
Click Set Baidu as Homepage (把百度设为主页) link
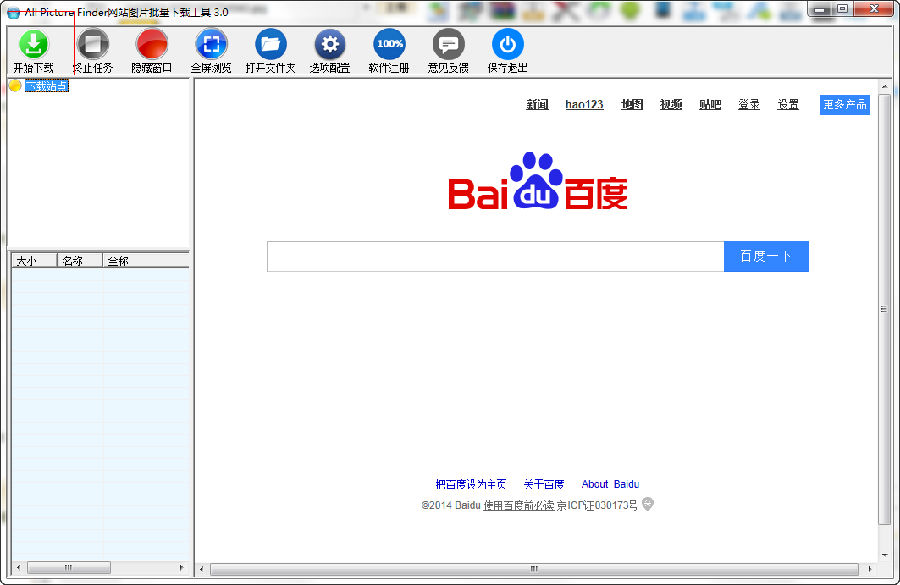471,484
